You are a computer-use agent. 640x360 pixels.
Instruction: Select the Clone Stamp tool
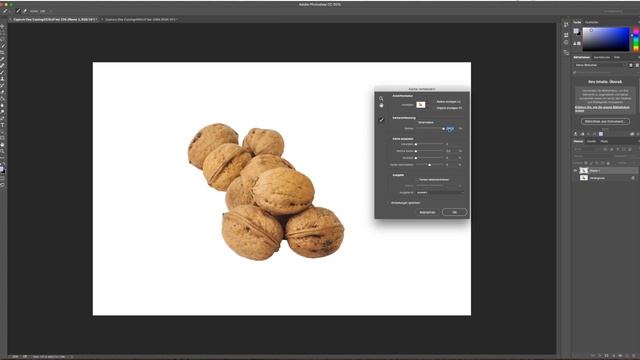pyautogui.click(x=2, y=79)
